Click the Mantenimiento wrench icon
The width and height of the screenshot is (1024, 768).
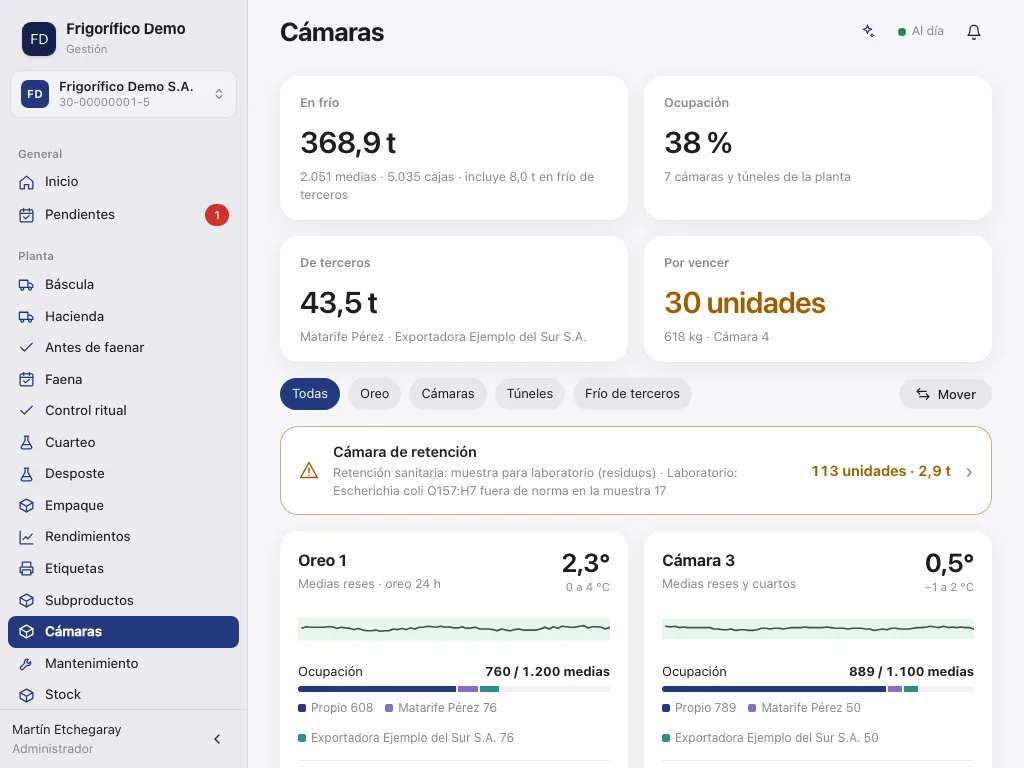pyautogui.click(x=26, y=664)
